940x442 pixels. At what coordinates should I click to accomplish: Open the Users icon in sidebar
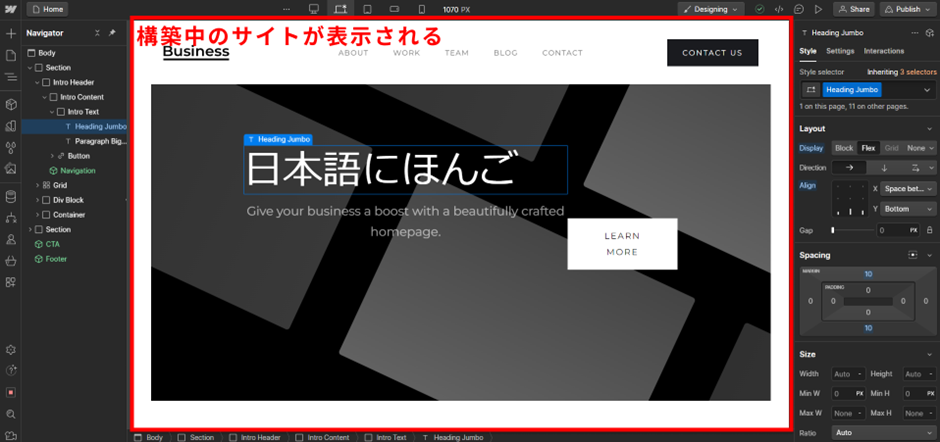click(x=10, y=239)
